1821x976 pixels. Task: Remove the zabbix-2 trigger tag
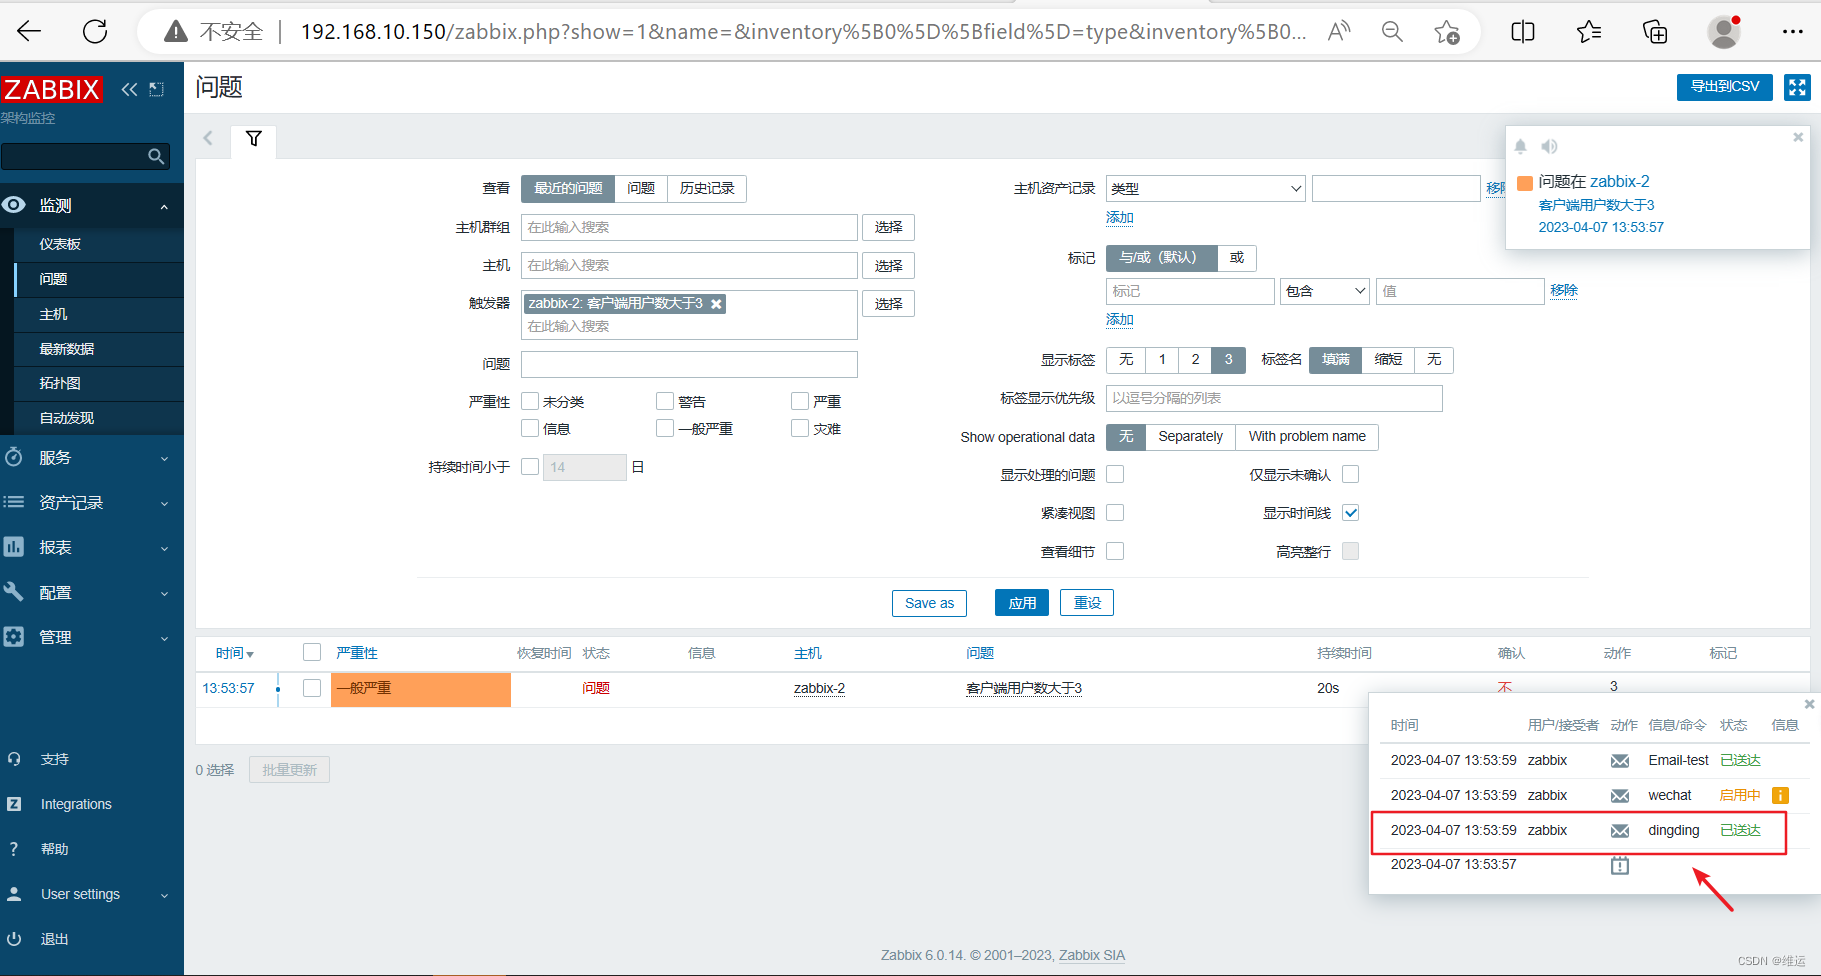point(716,304)
